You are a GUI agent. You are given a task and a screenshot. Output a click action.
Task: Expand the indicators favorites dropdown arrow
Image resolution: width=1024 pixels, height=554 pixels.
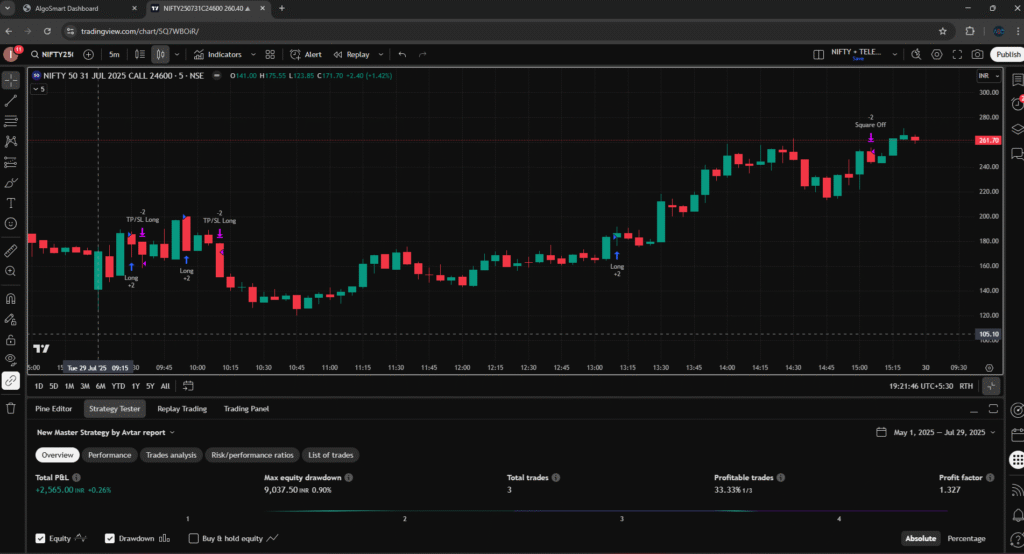253,54
